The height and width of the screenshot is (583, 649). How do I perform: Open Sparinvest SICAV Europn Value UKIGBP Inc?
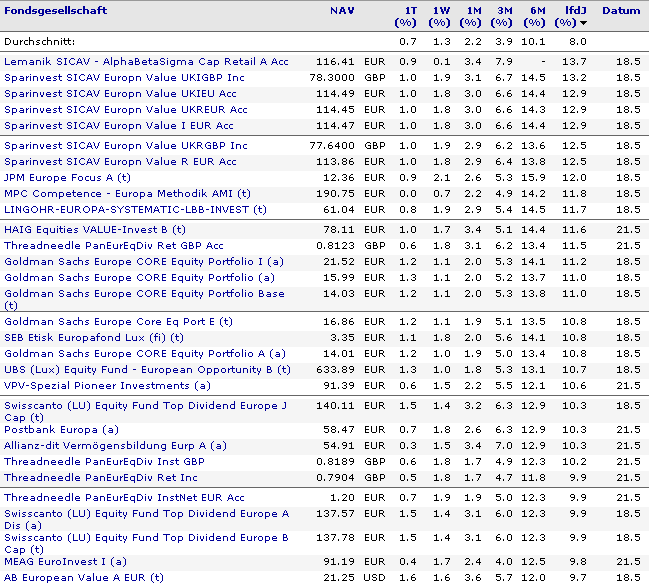124,78
